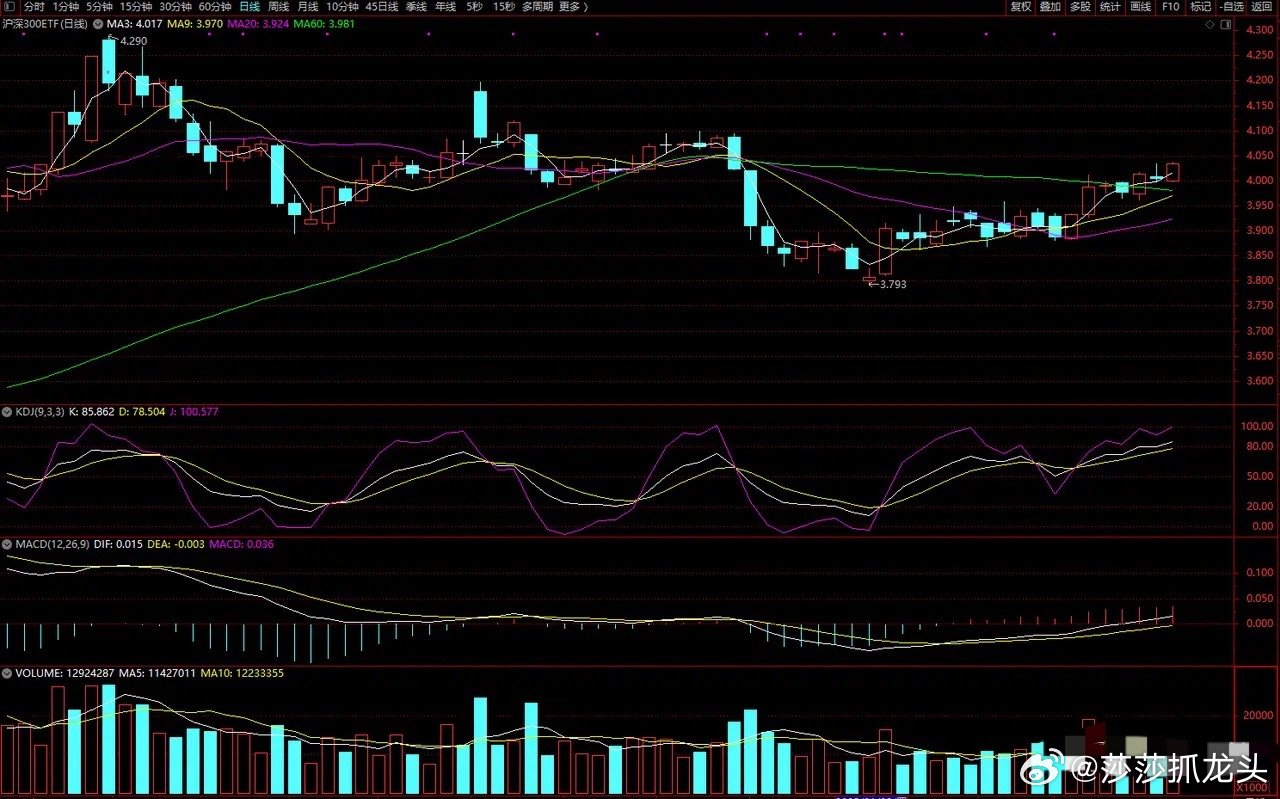Click the 0.100 MACD axis label

(x=1259, y=574)
